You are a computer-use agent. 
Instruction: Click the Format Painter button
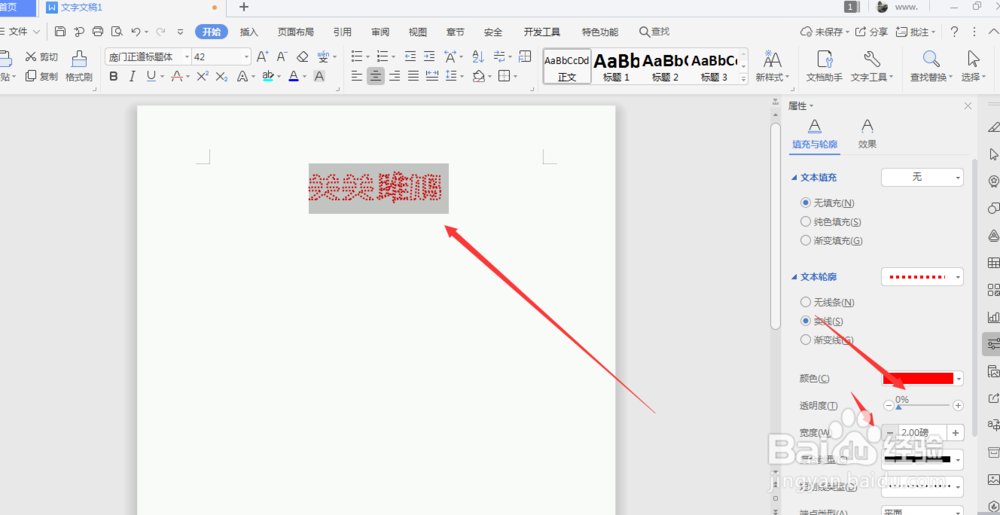79,67
